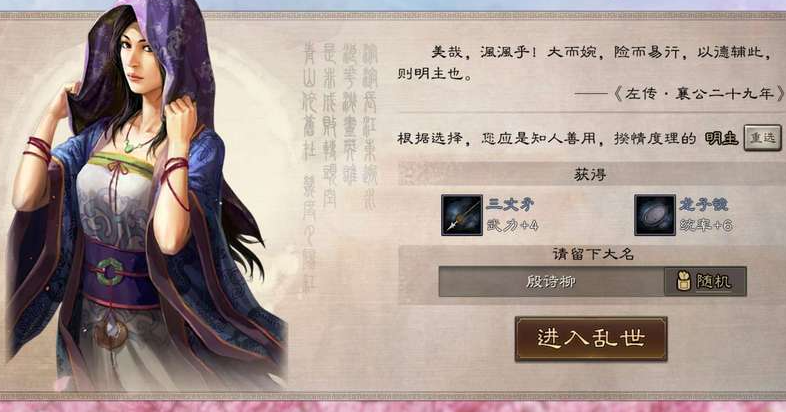The height and width of the screenshot is (412, 786).
Task: Click the 《左传·襄公二十九年》 citation line
Action: tap(679, 93)
